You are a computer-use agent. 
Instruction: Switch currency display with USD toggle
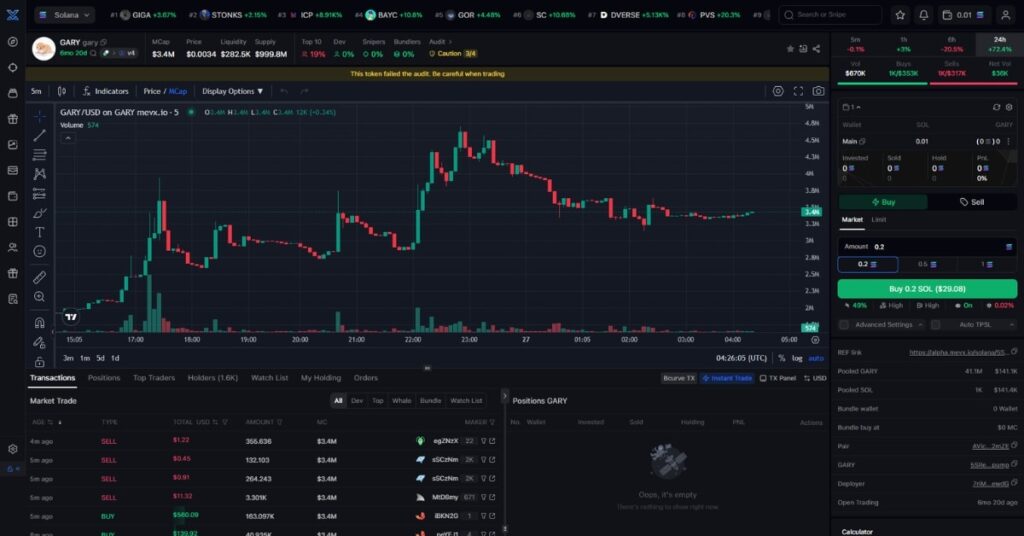point(815,378)
